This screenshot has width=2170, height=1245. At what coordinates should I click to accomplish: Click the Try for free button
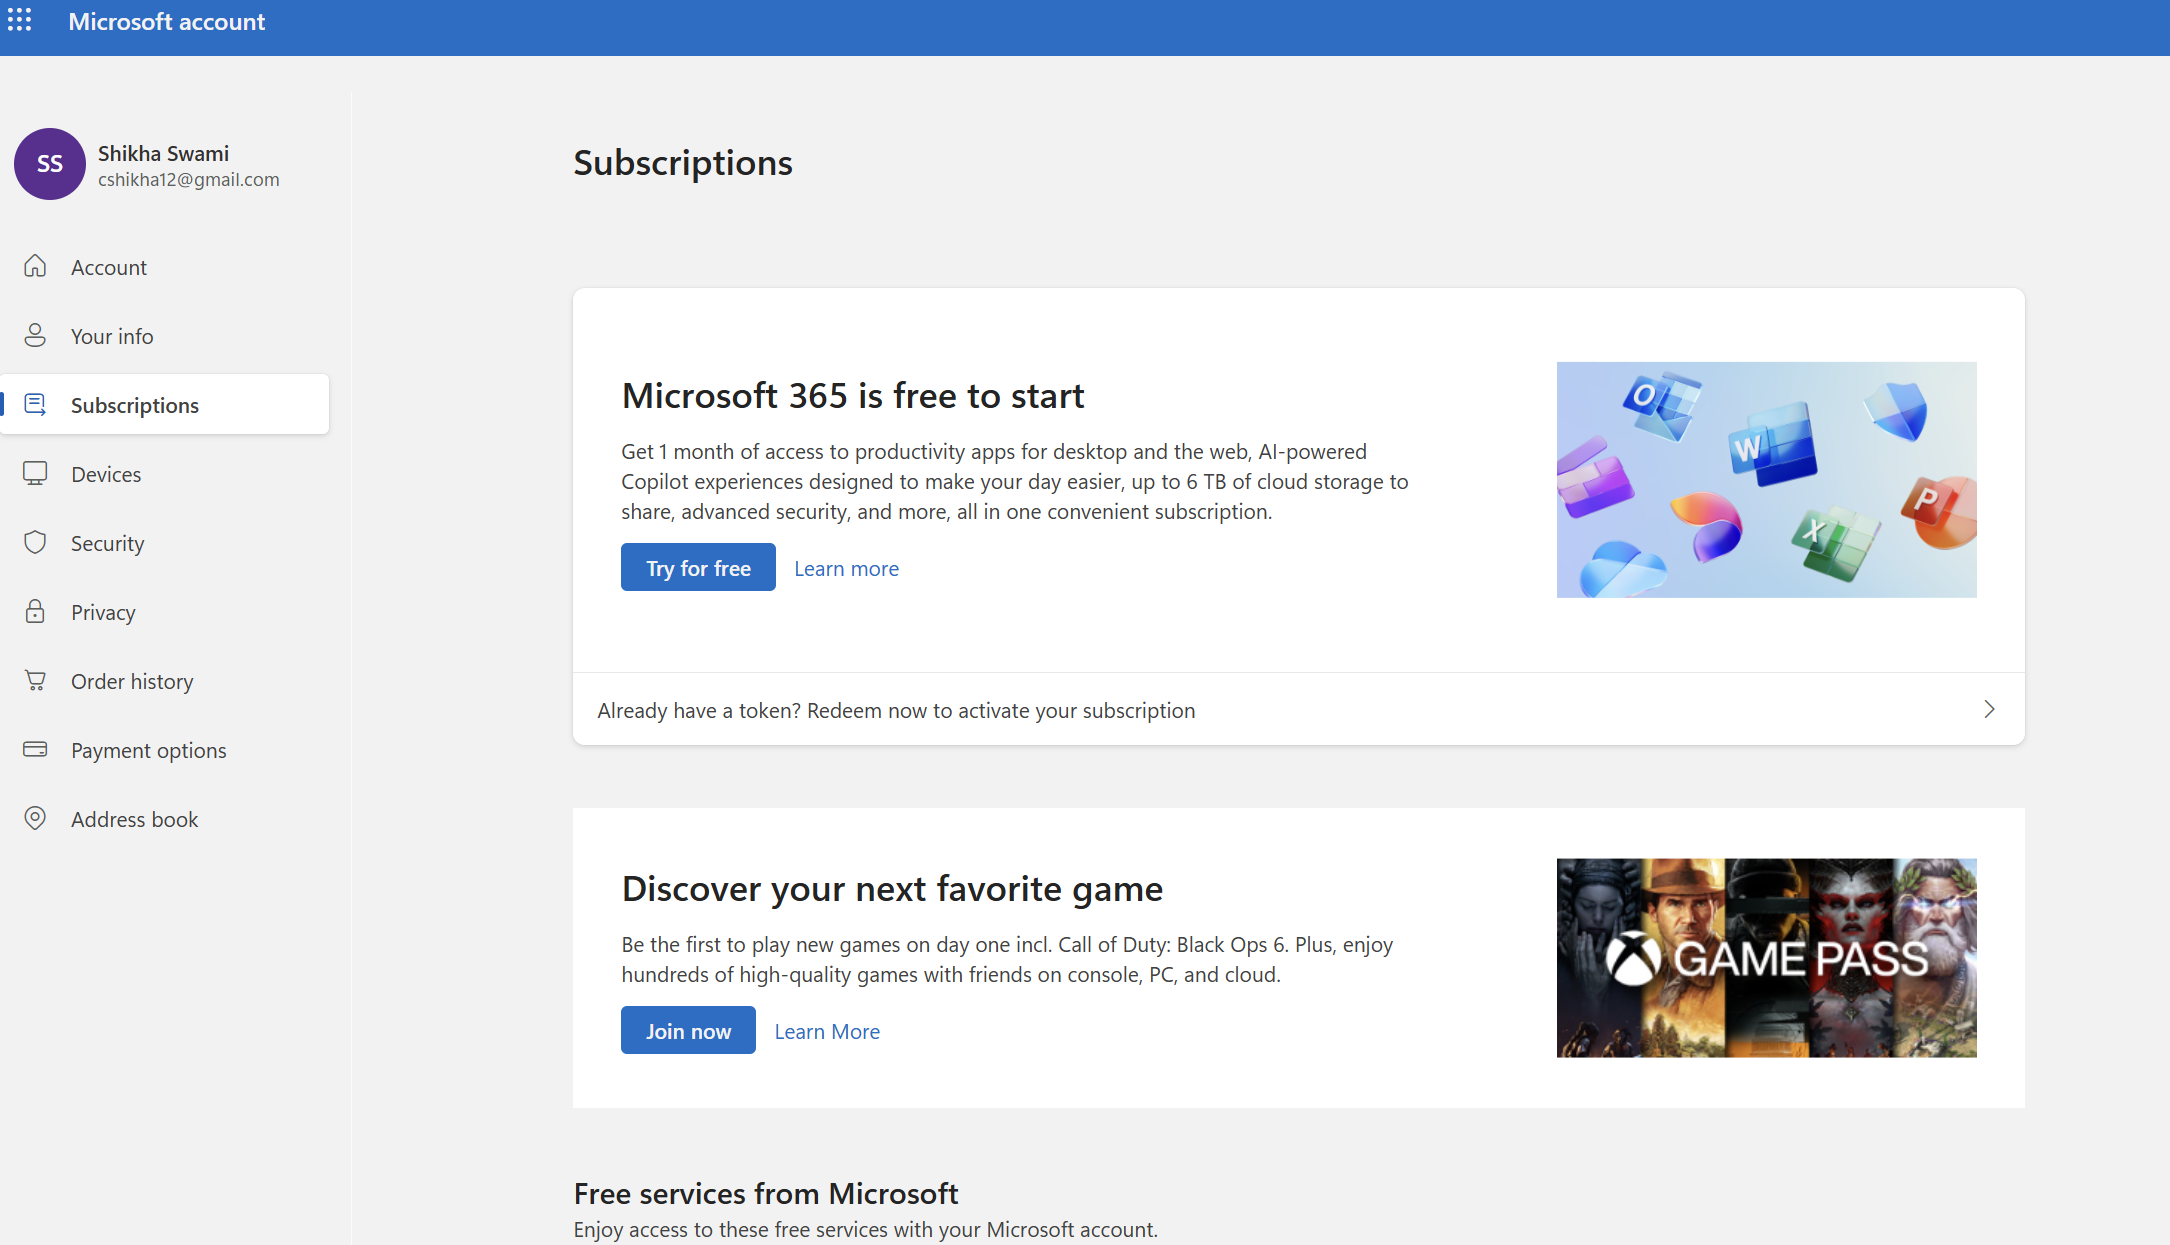click(698, 567)
